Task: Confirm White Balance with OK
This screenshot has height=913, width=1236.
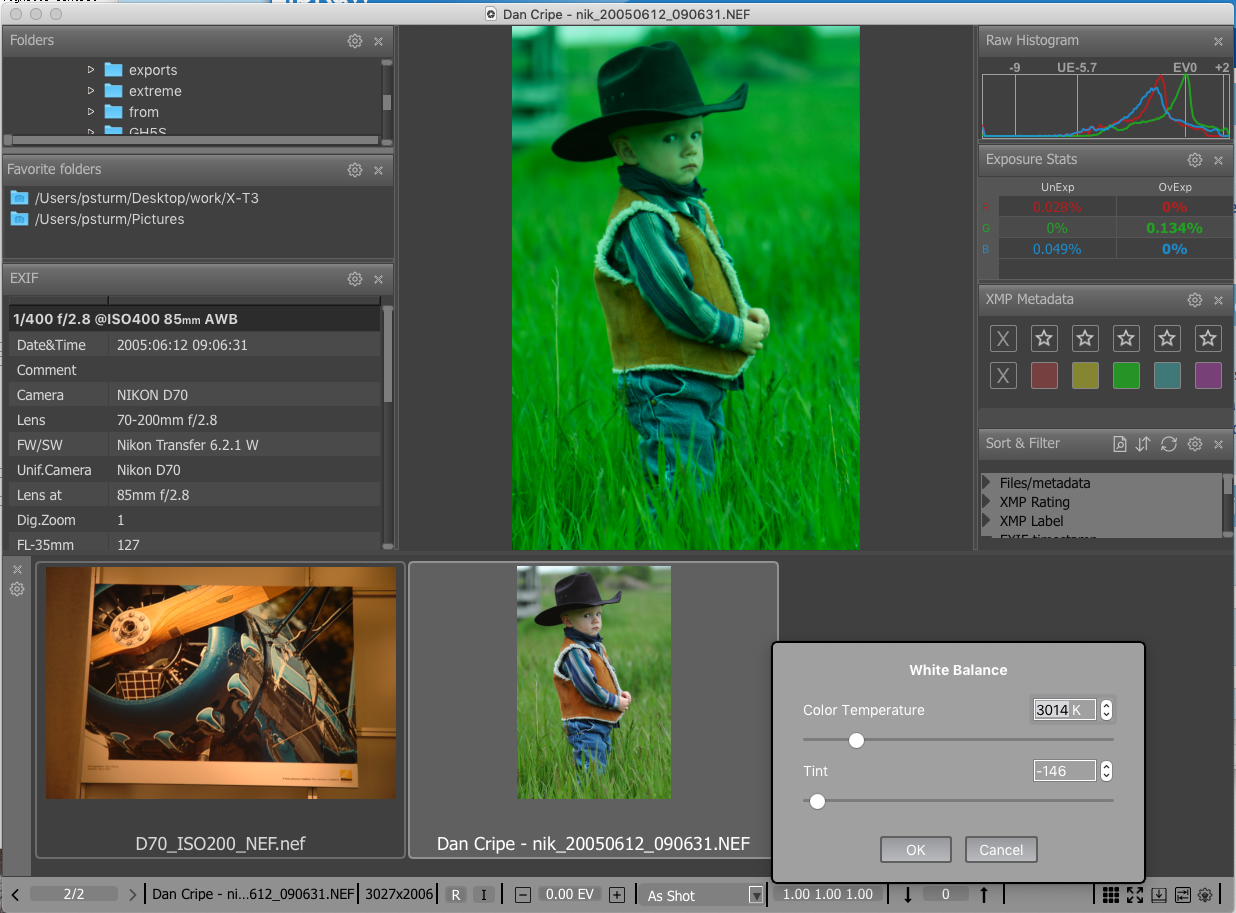Action: 915,850
